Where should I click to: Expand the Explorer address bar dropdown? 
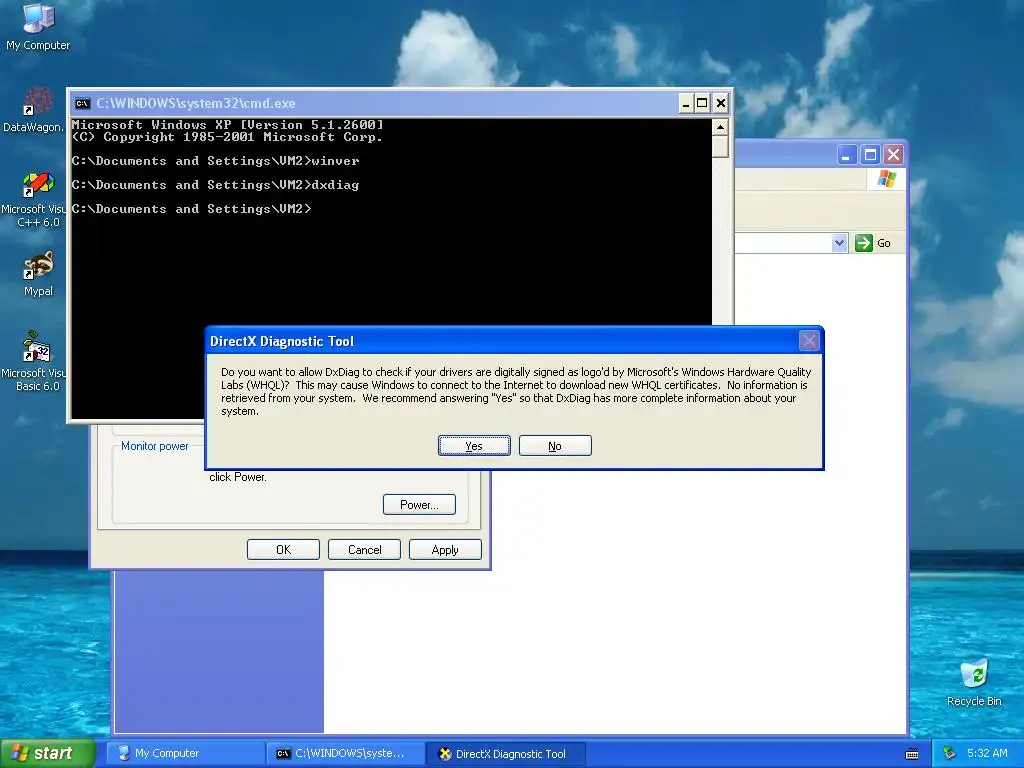839,243
